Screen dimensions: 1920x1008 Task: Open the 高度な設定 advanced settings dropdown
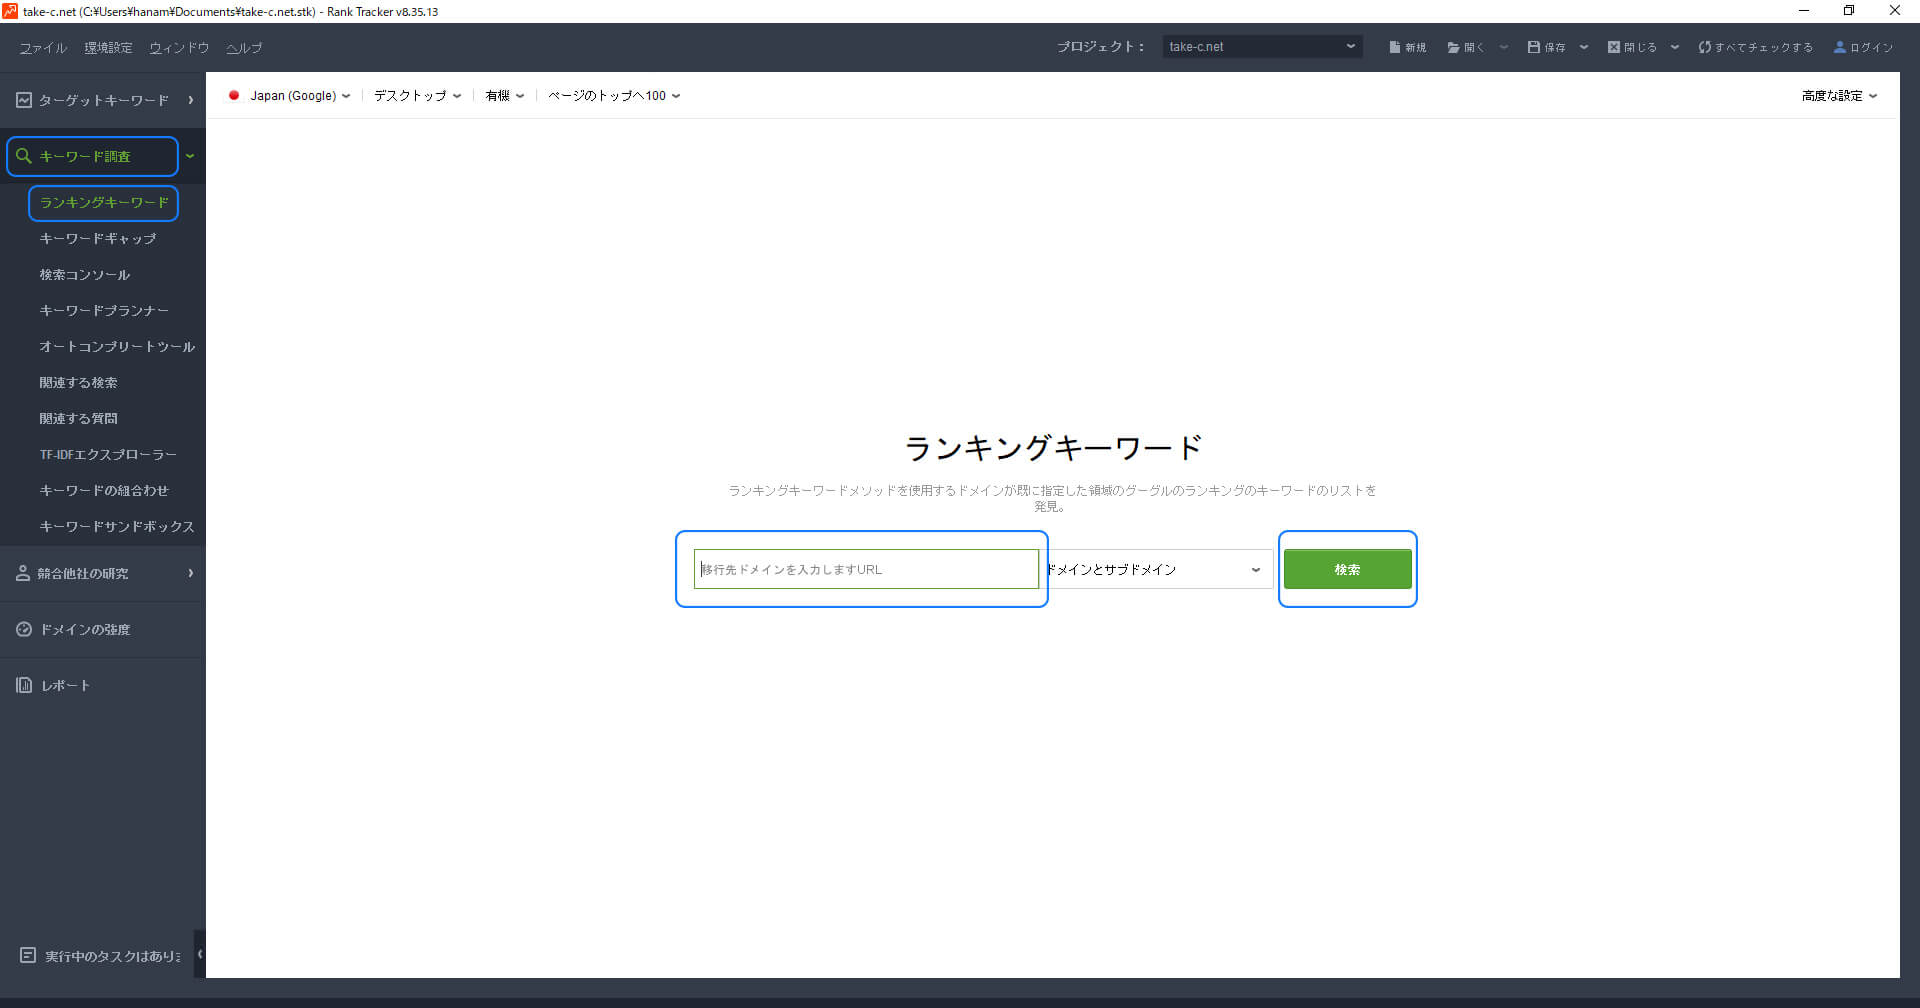(1839, 96)
